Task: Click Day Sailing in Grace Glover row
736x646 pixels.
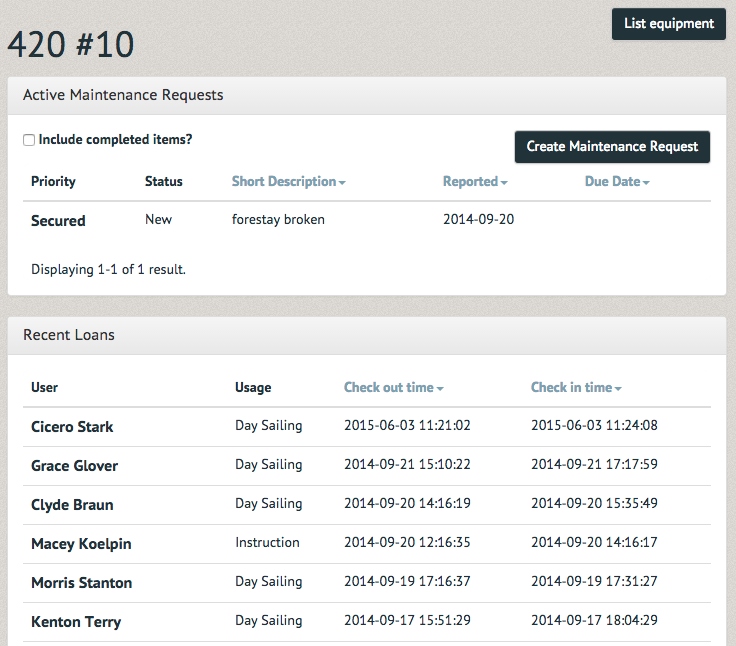Action: click(x=268, y=464)
